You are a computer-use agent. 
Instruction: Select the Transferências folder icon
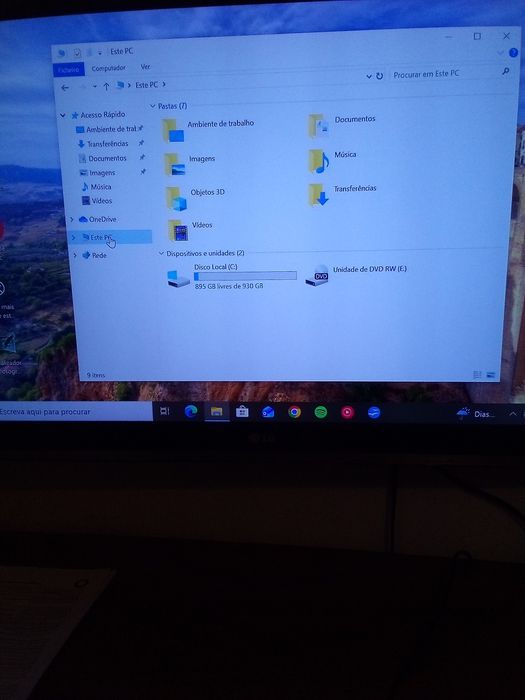click(x=318, y=195)
